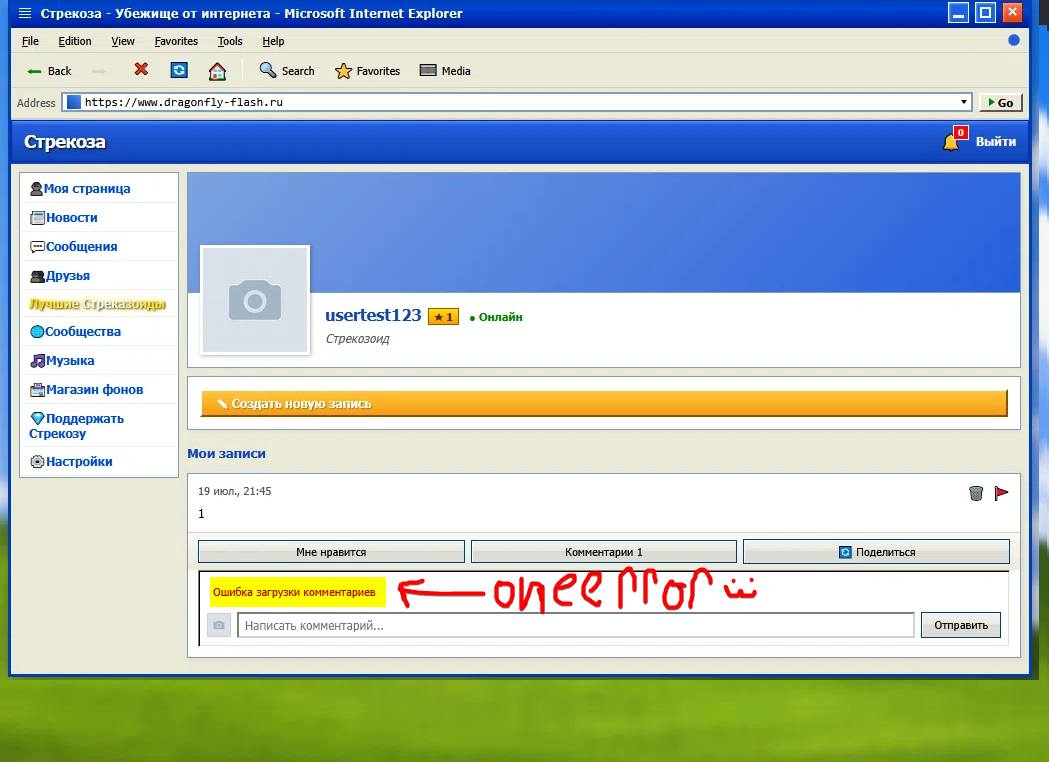1049x762 pixels.
Task: Click the post date 19 июл., 21:45
Action: pyautogui.click(x=235, y=491)
